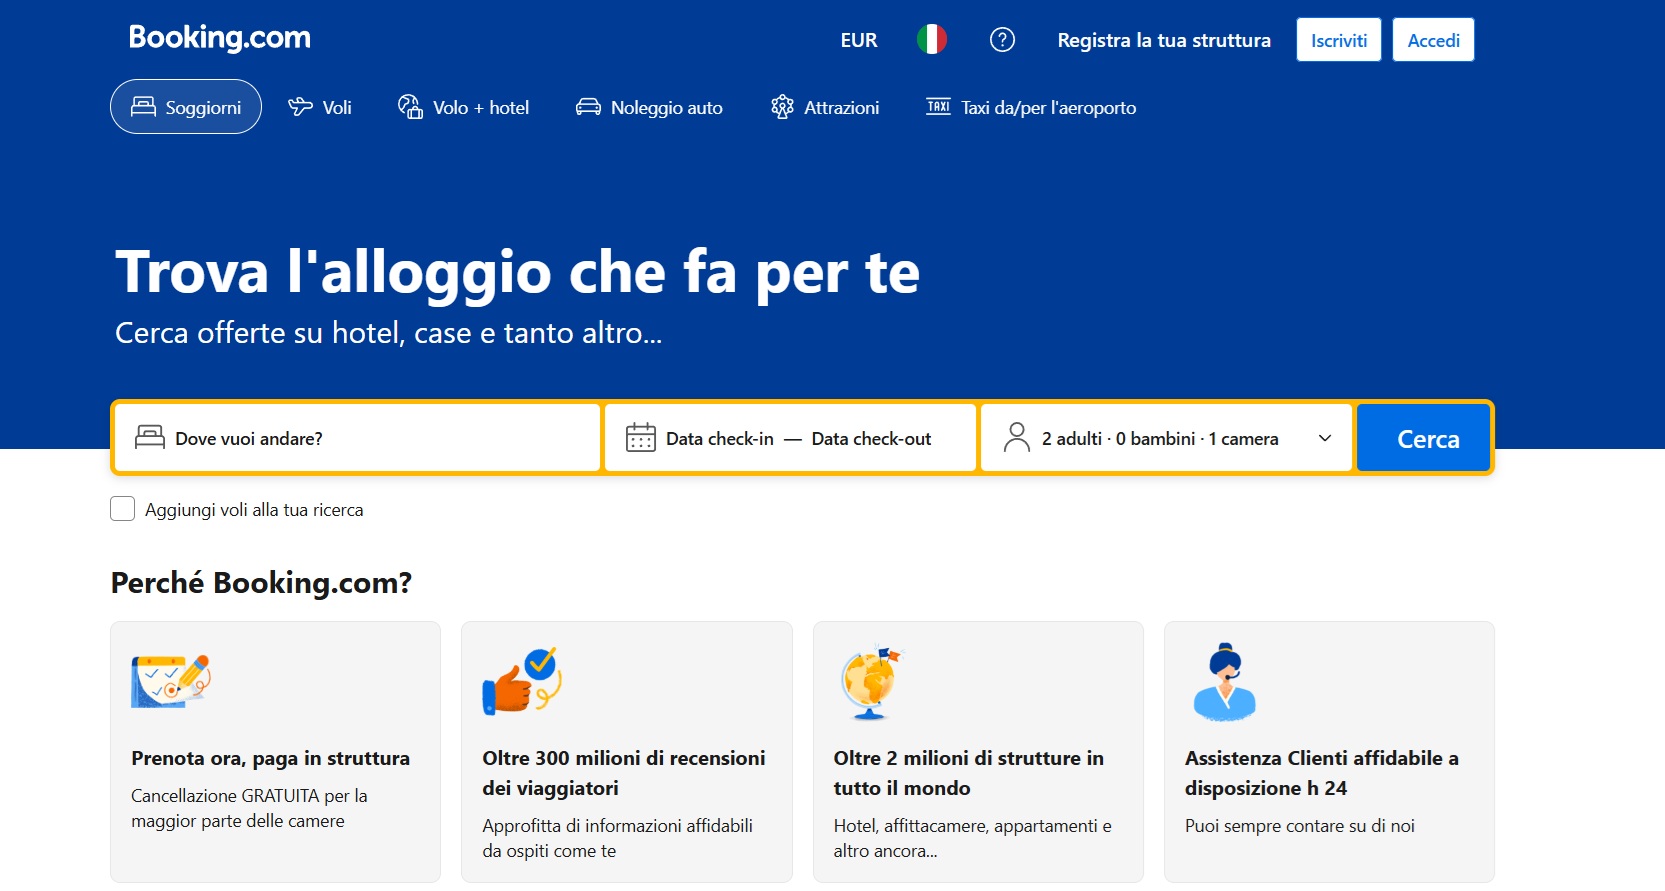Open help via question mark icon
Screen dimensions: 1665x891
(1002, 40)
